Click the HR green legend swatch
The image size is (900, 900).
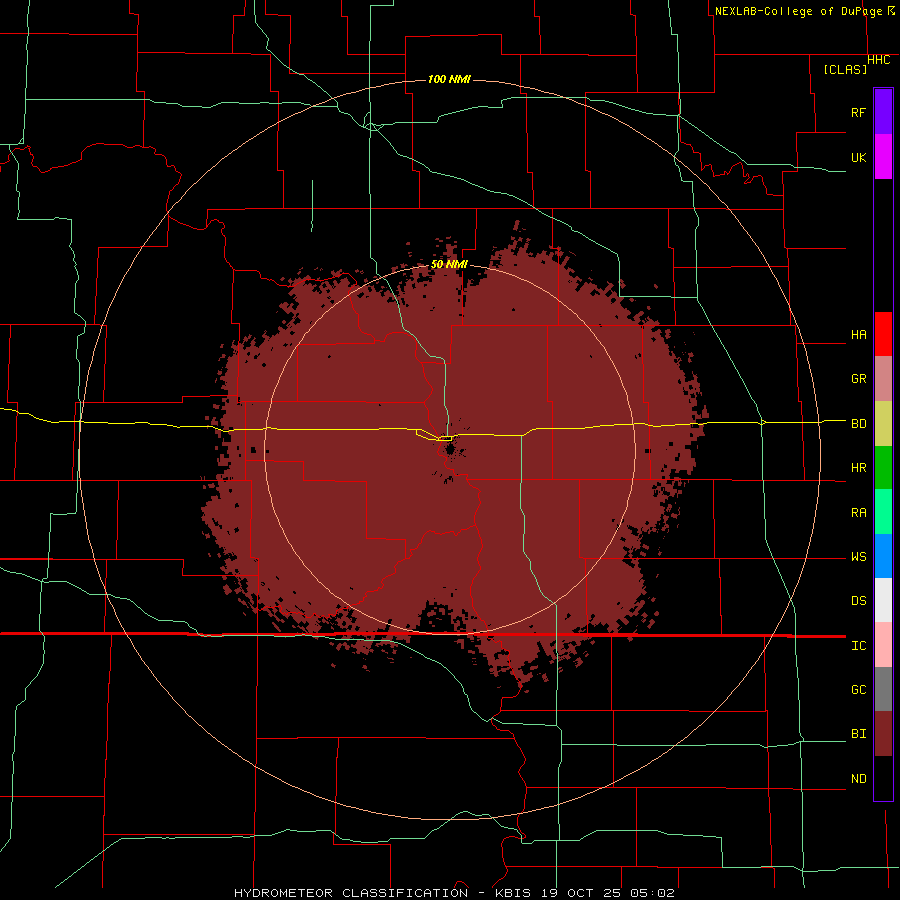click(883, 468)
